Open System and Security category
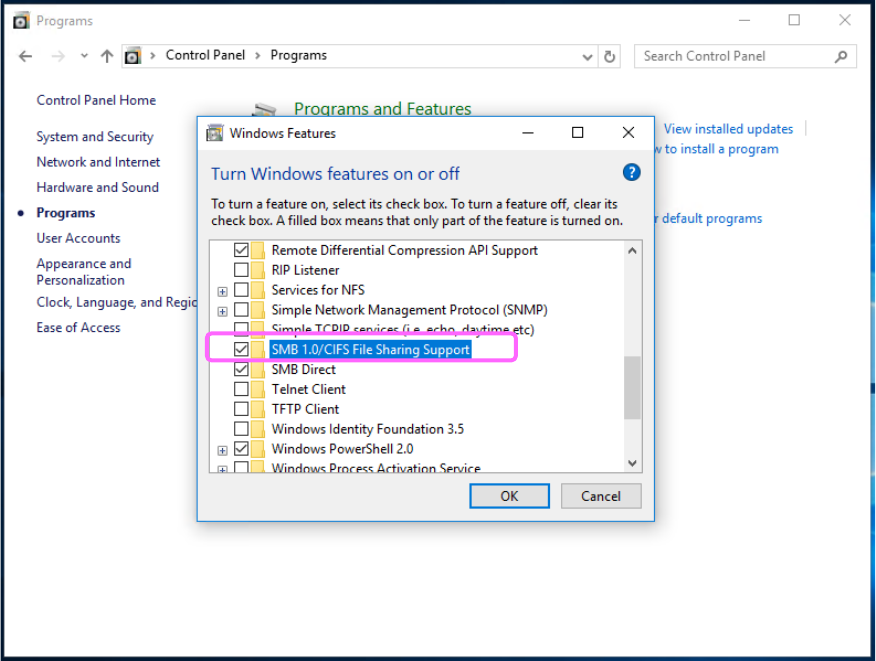The height and width of the screenshot is (661, 876). point(95,137)
